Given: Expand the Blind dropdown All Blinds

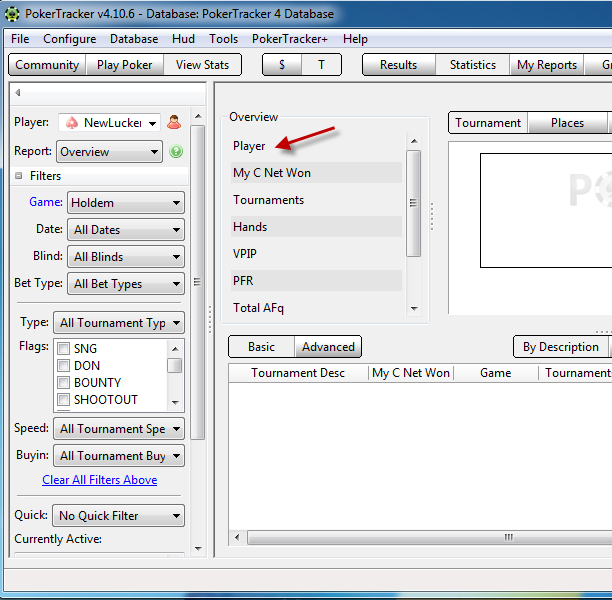Looking at the screenshot, I should 126,256.
